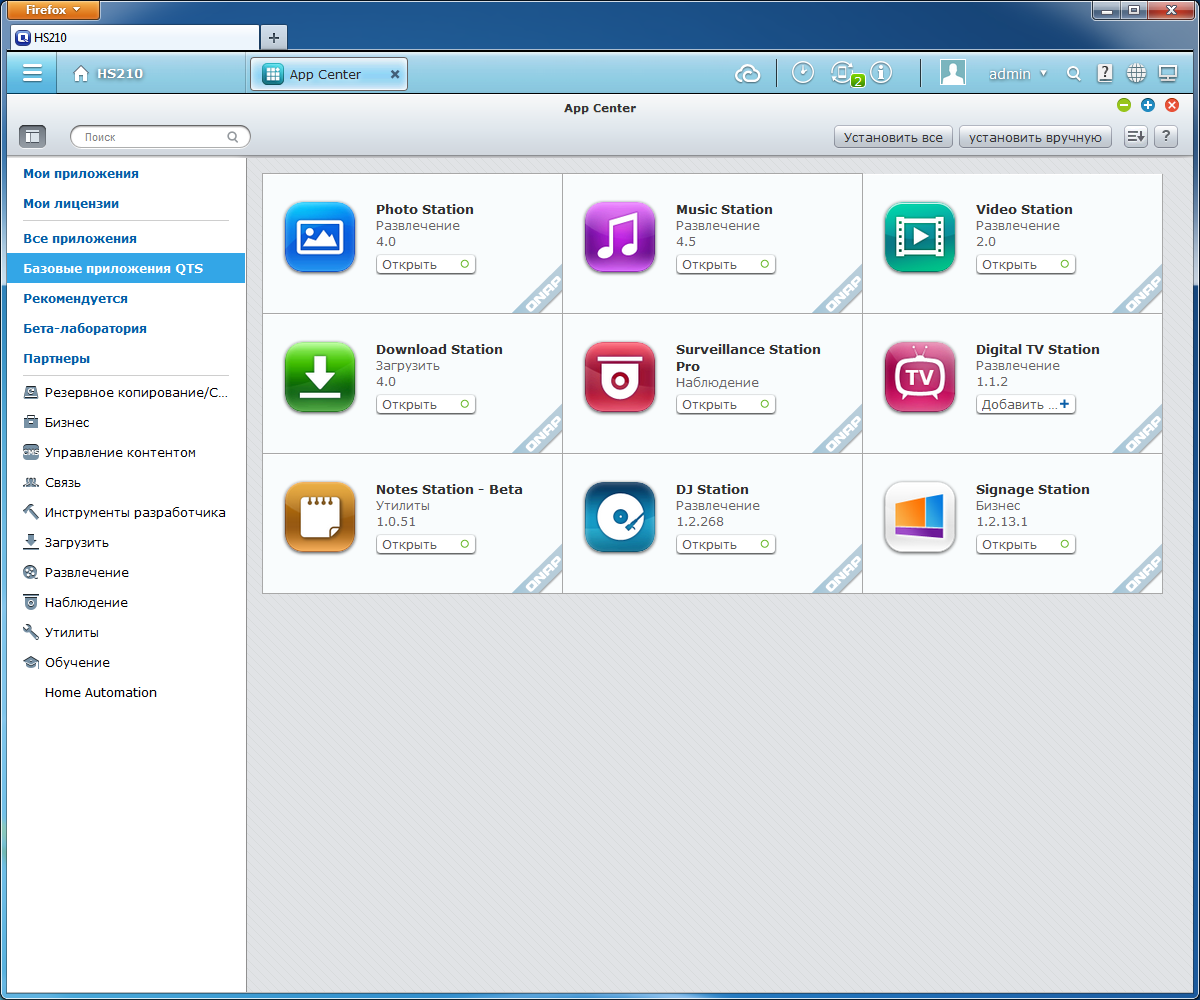Open the QTS search magnifier icon
1200x1000 pixels.
(x=1074, y=74)
